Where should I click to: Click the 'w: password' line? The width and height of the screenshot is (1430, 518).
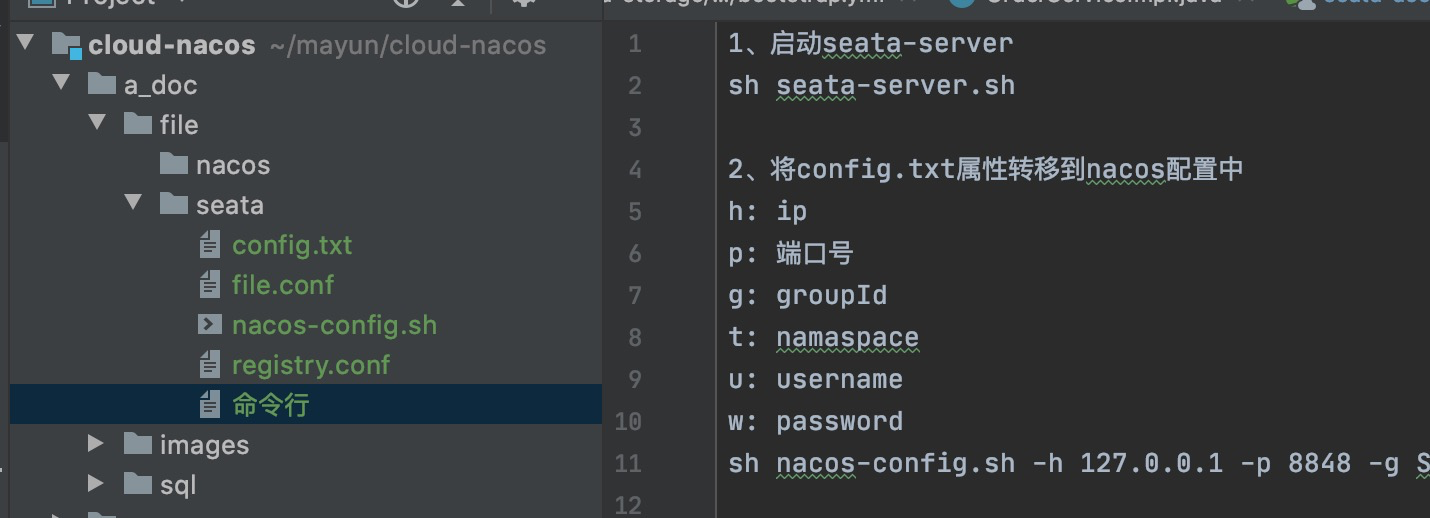click(x=816, y=422)
